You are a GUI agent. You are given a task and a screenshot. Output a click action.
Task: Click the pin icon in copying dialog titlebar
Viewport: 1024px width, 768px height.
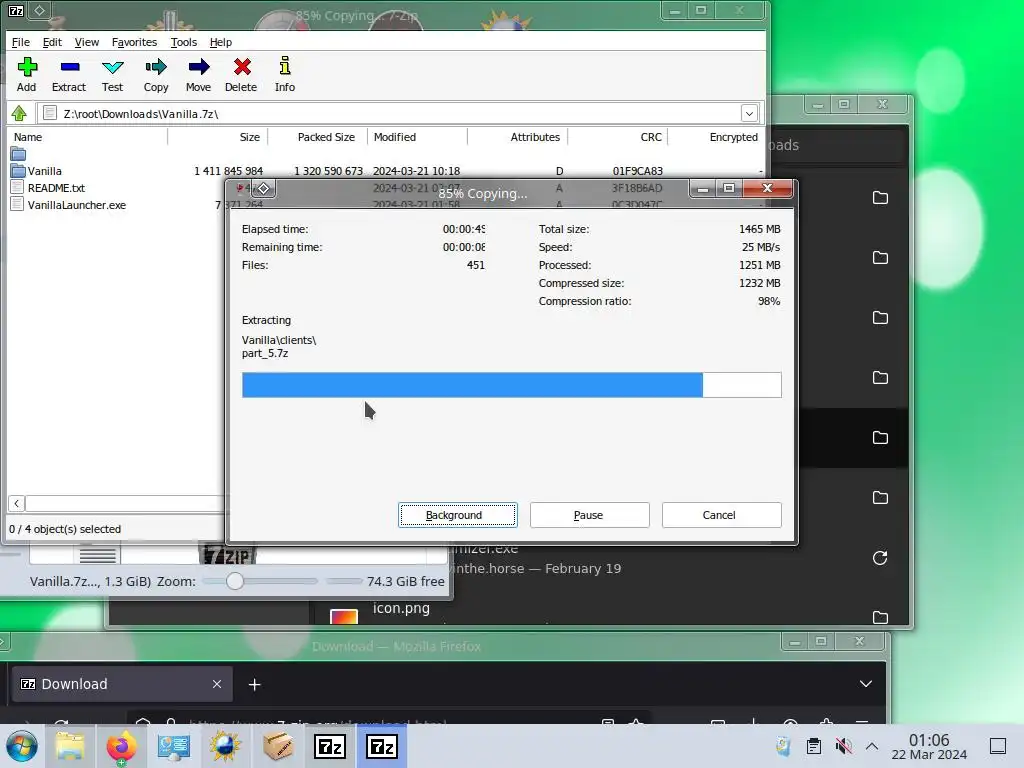263,189
